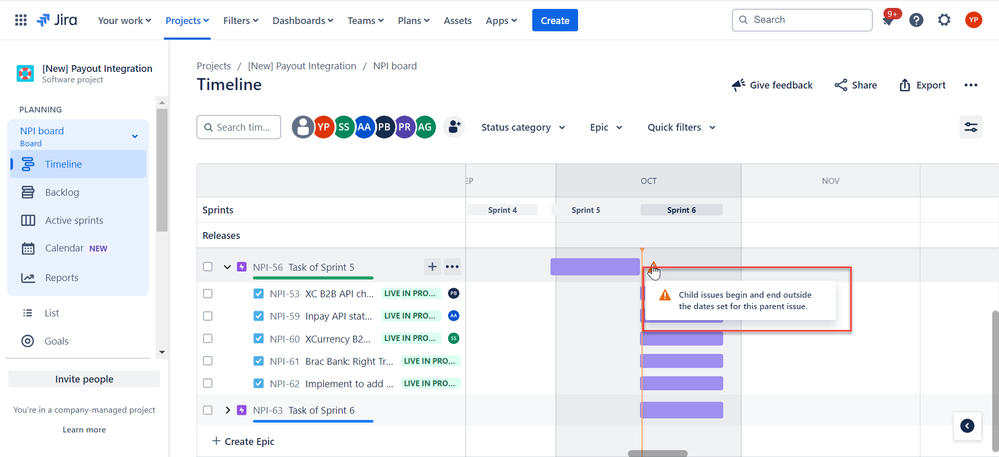The width and height of the screenshot is (999, 457).
Task: Open the Apps menu
Action: coord(501,20)
